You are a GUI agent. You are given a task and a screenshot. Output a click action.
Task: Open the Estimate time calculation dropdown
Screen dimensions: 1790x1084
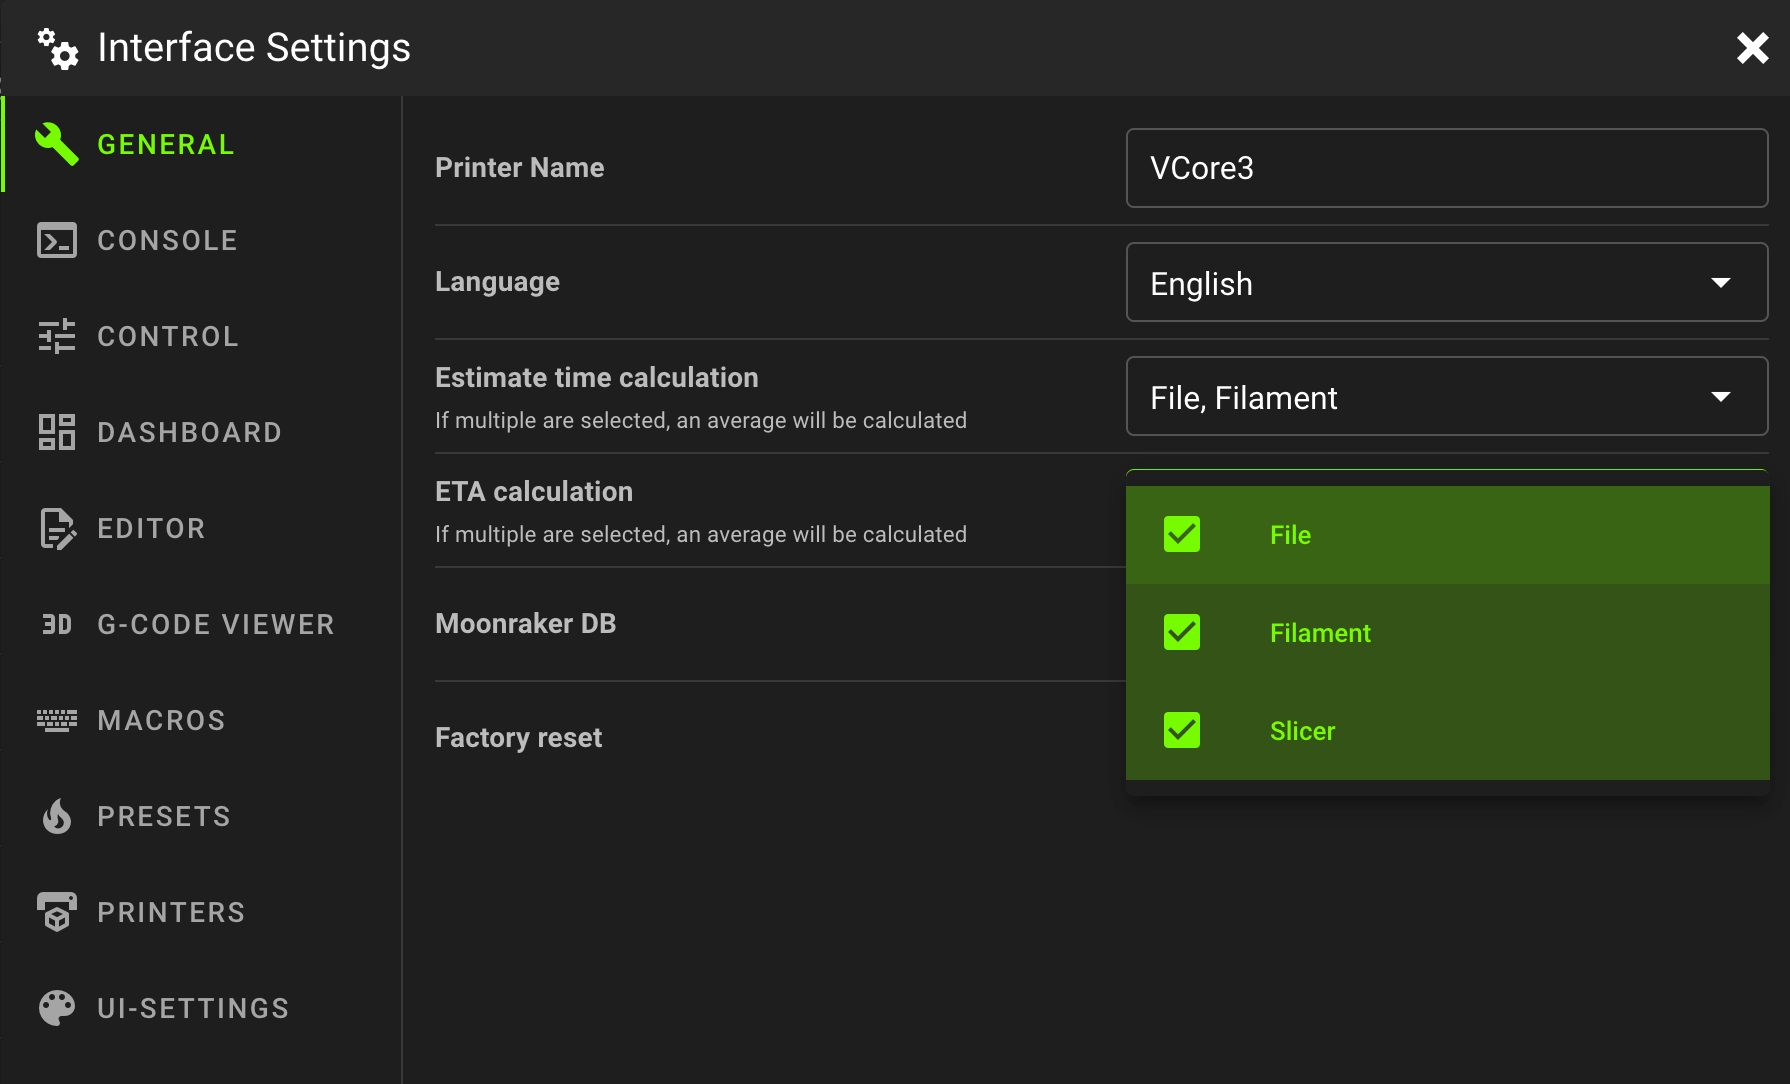pos(1447,396)
